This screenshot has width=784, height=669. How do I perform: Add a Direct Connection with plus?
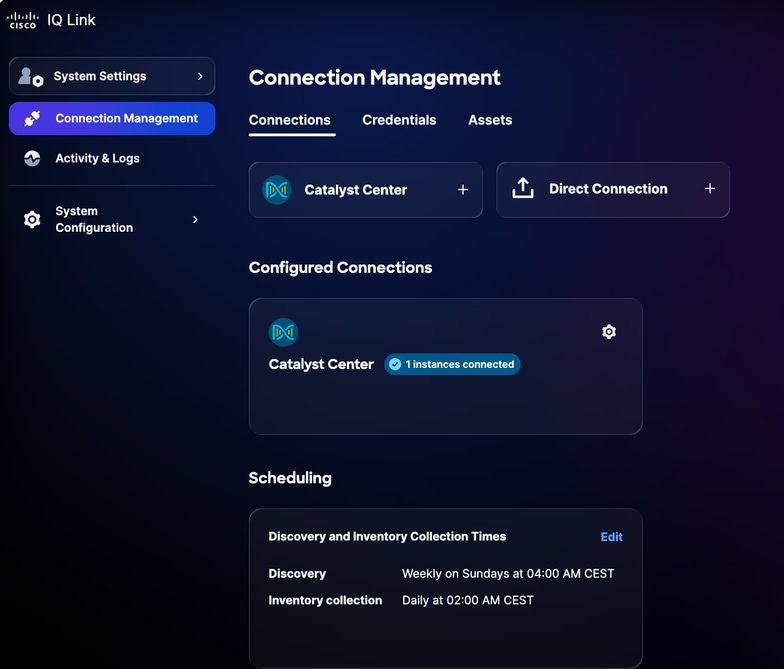710,188
